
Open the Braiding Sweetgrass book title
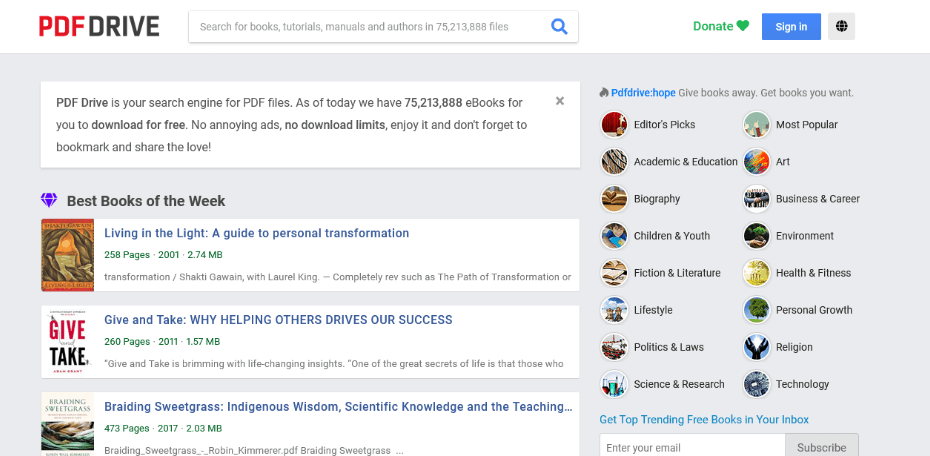[x=338, y=407]
